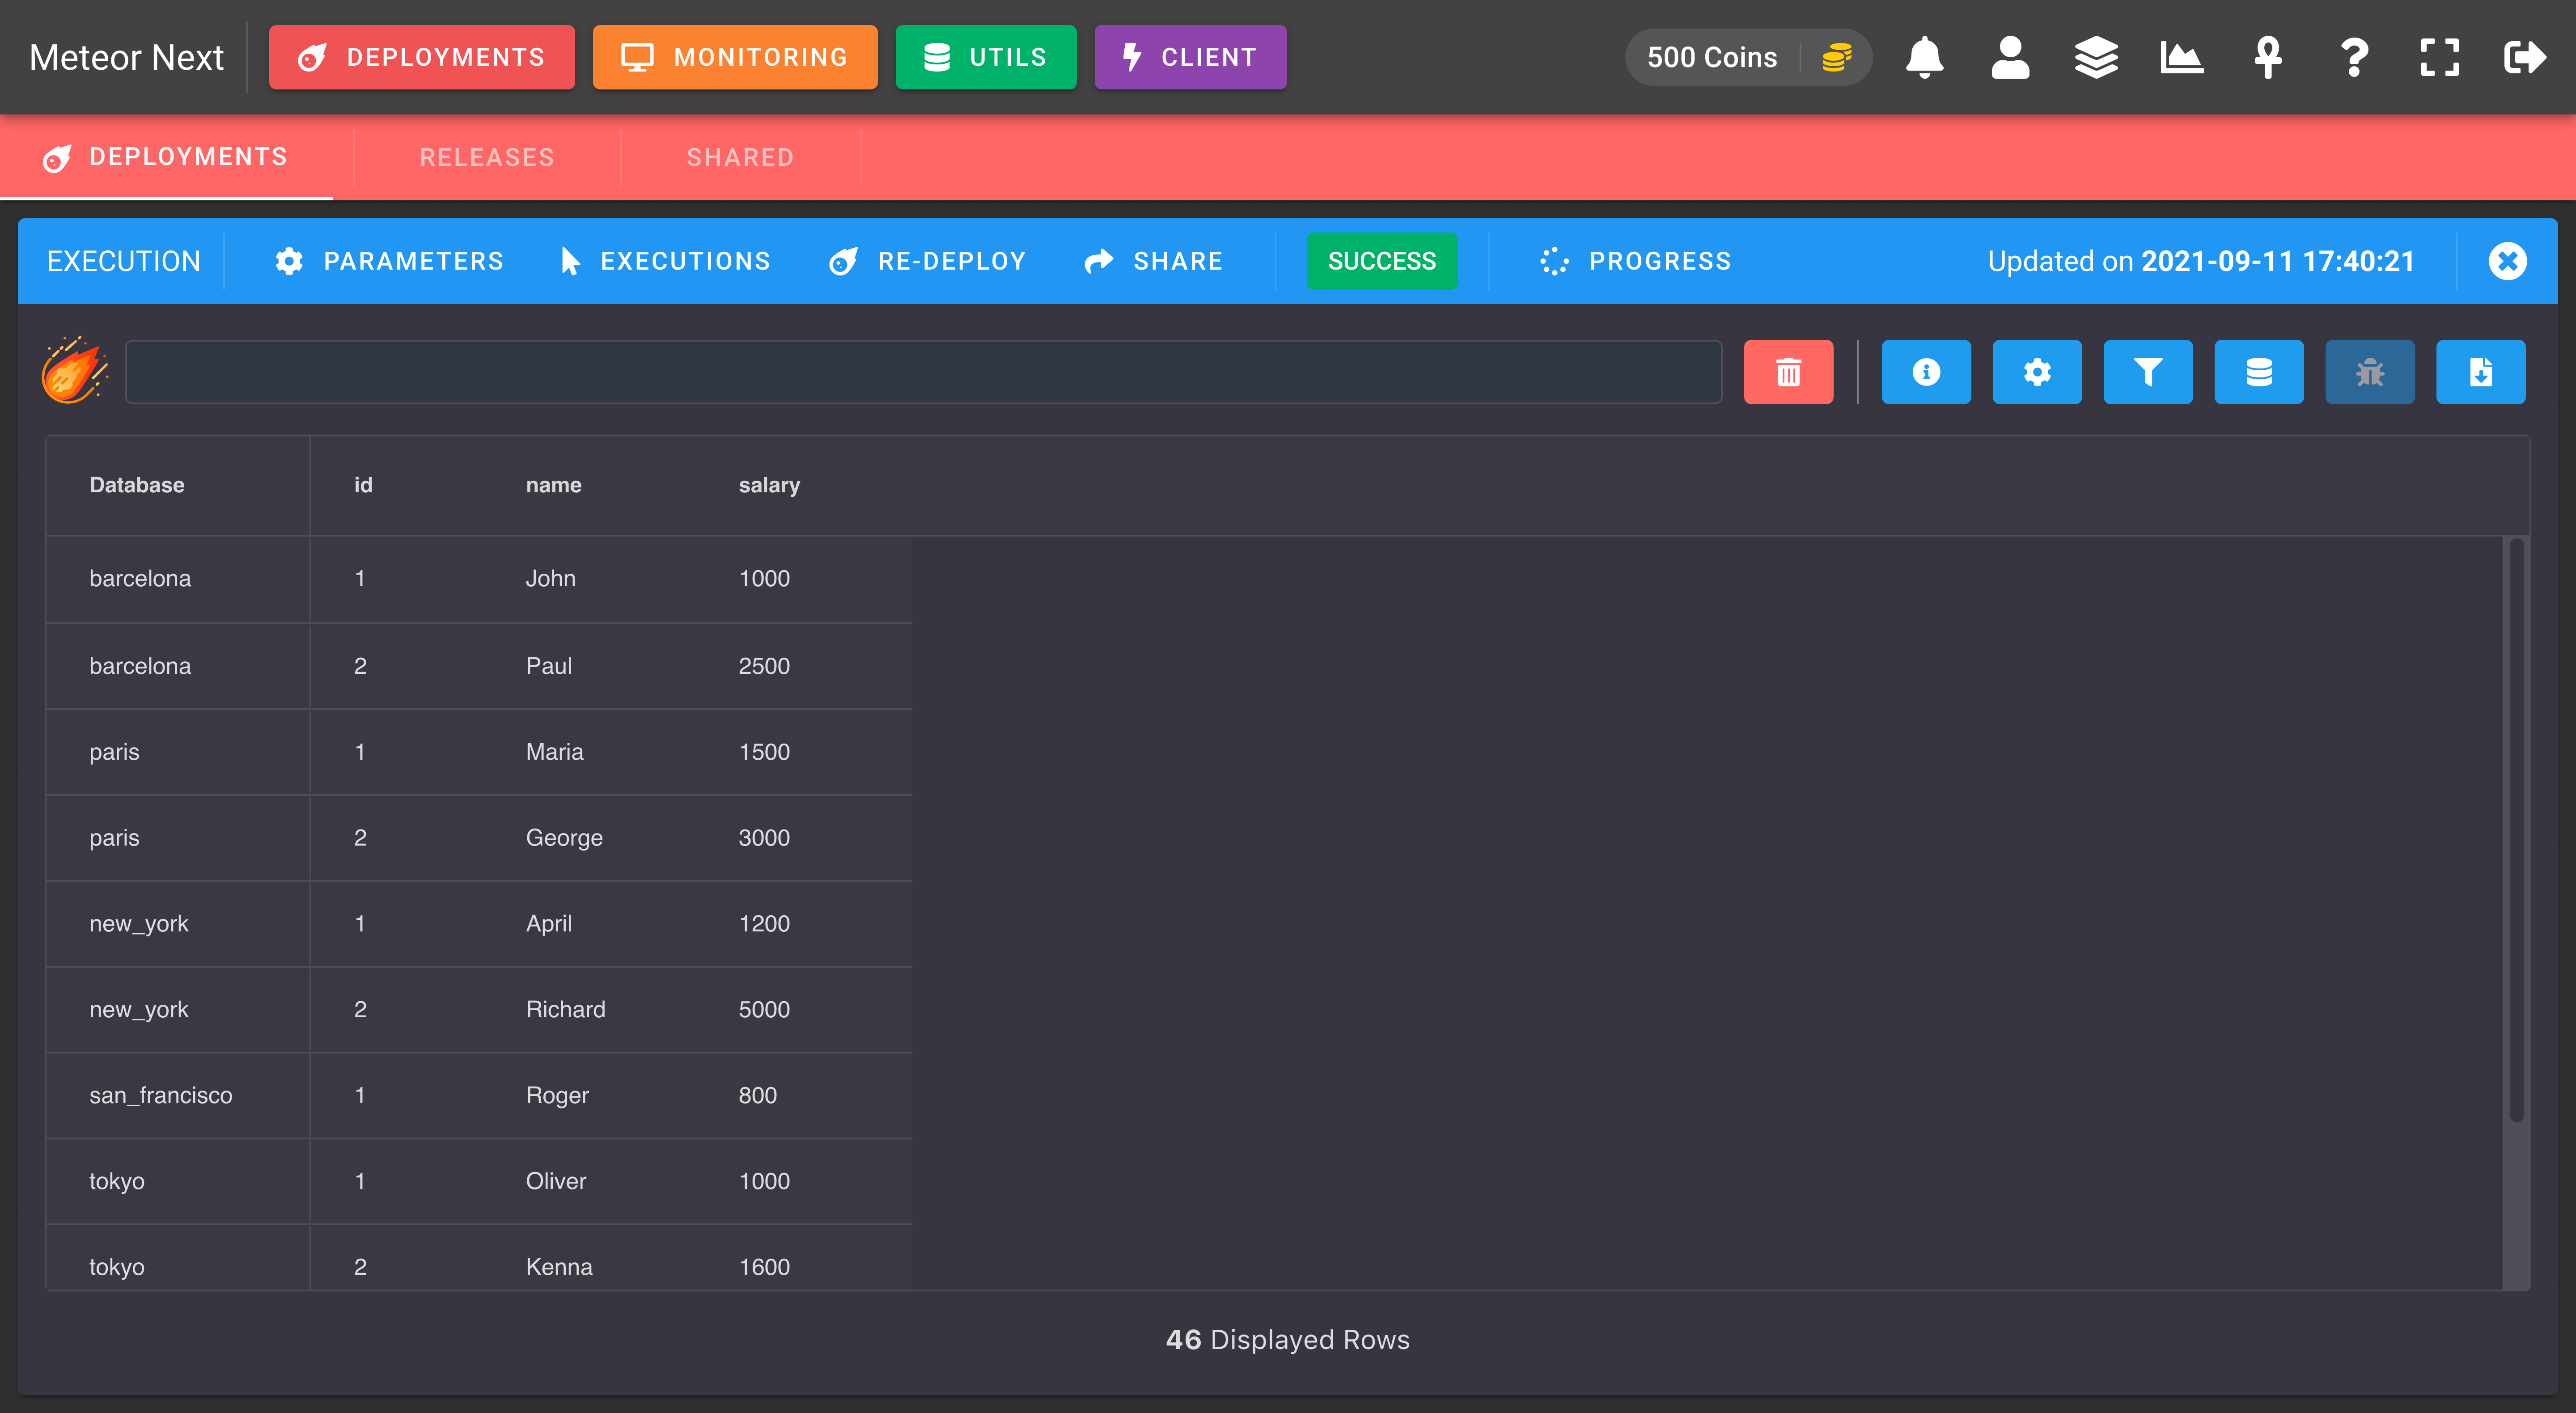Open the Progress view

pos(1635,261)
